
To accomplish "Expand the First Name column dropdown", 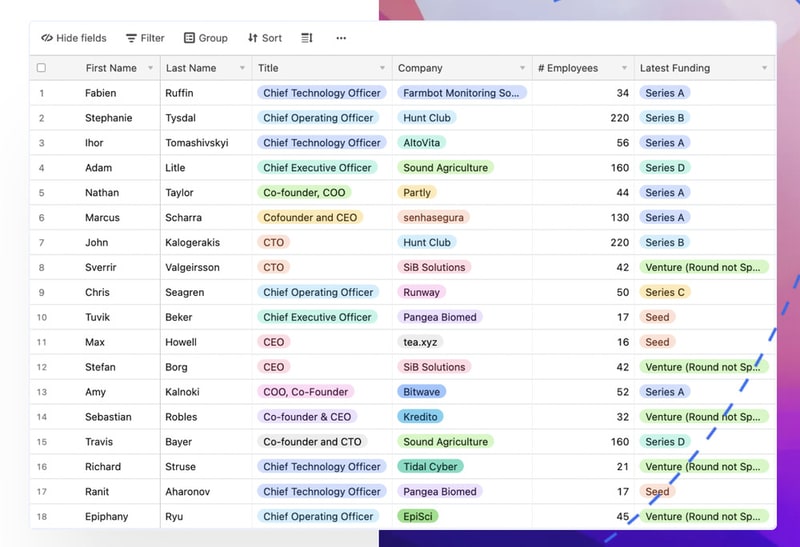I will [150, 68].
